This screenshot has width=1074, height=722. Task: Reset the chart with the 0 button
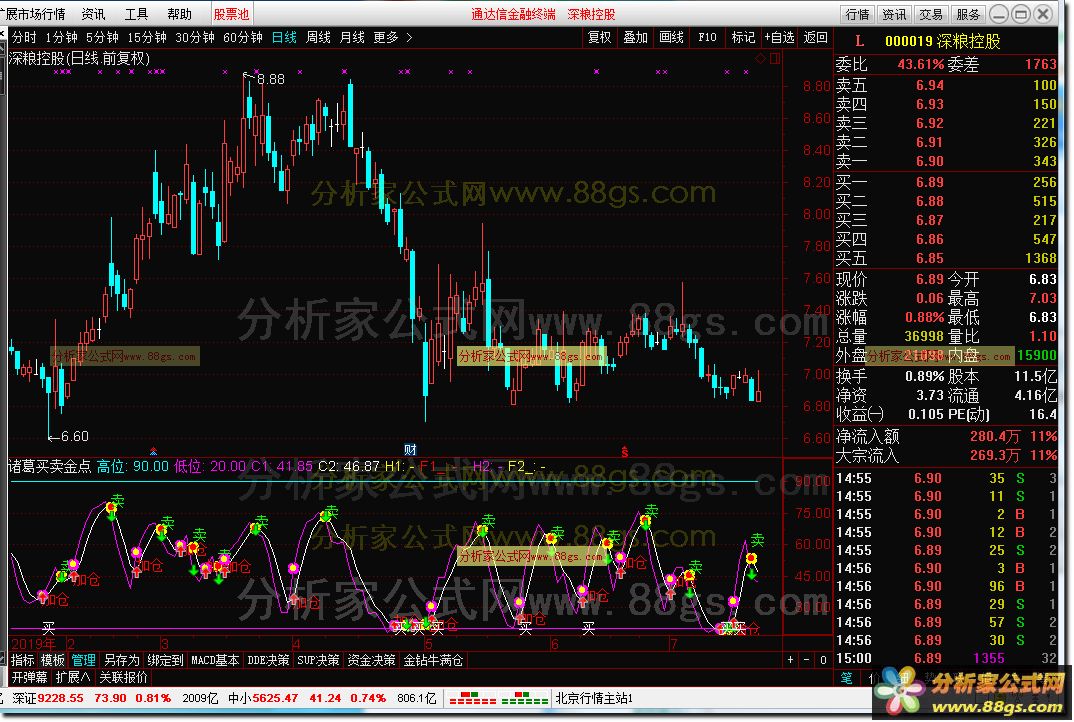click(823, 660)
